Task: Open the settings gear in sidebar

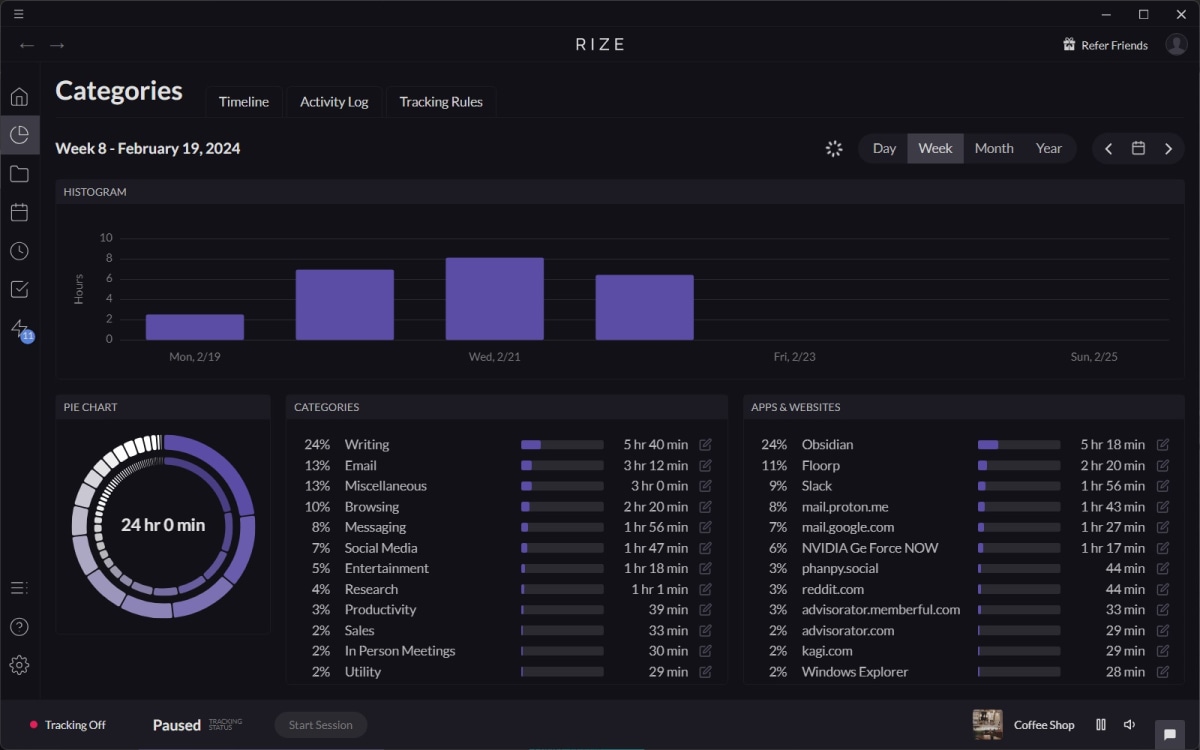Action: [x=19, y=665]
